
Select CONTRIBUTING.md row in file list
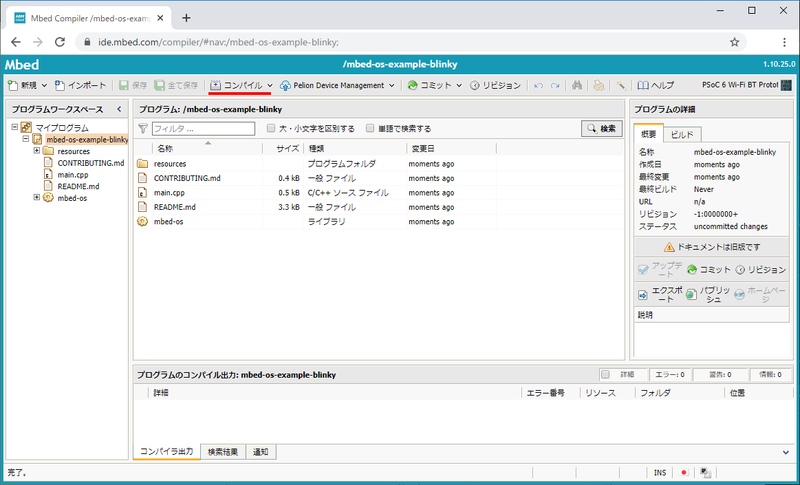(x=379, y=178)
